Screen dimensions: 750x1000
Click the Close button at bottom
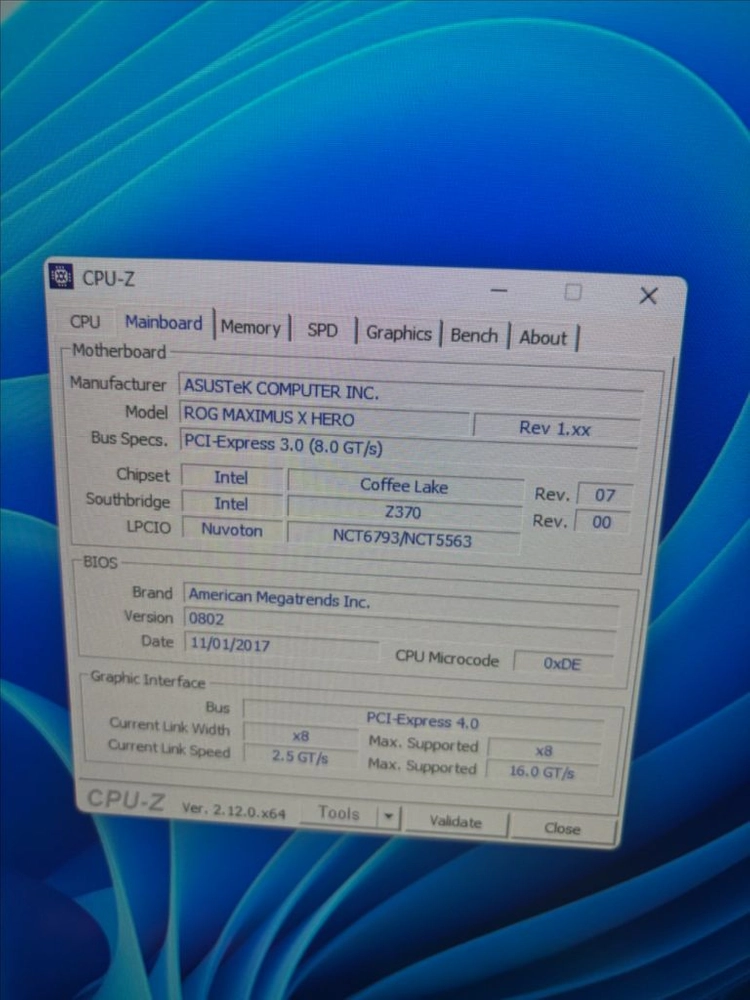pyautogui.click(x=562, y=828)
